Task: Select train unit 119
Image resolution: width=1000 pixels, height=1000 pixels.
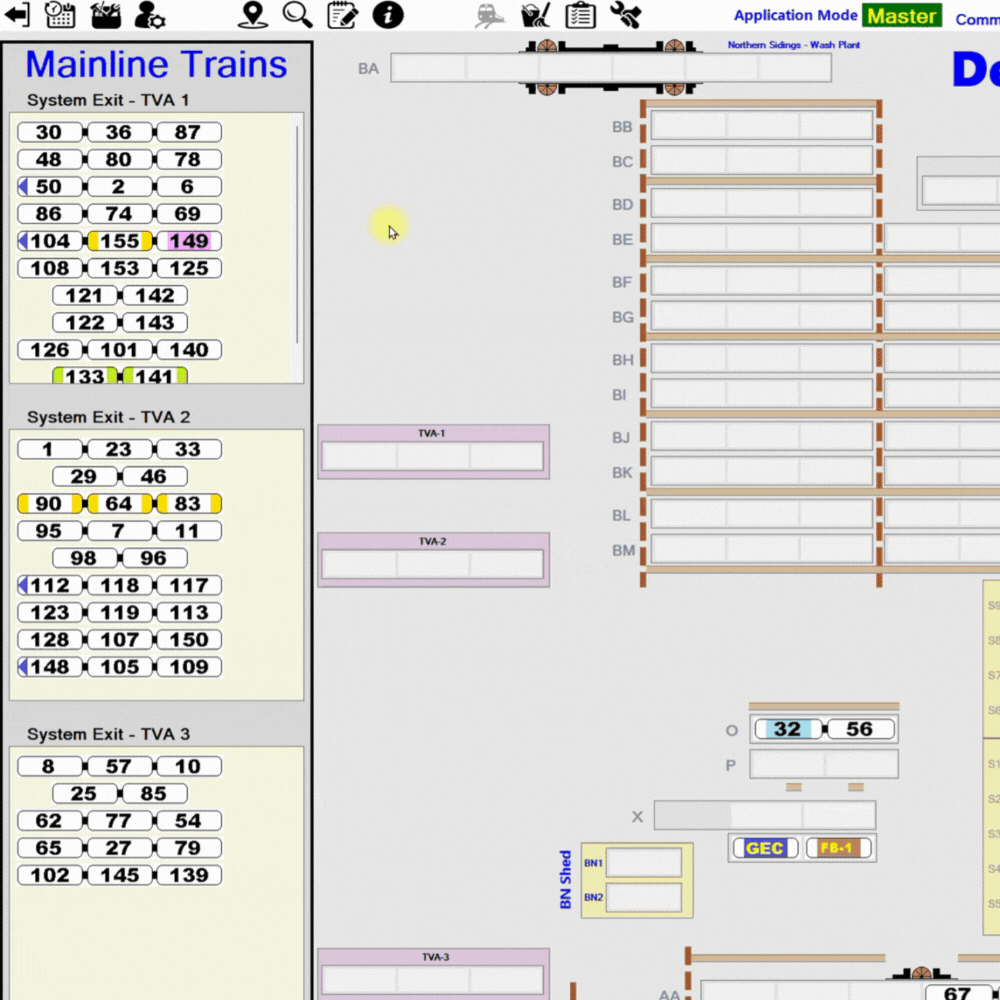Action: pyautogui.click(x=119, y=612)
